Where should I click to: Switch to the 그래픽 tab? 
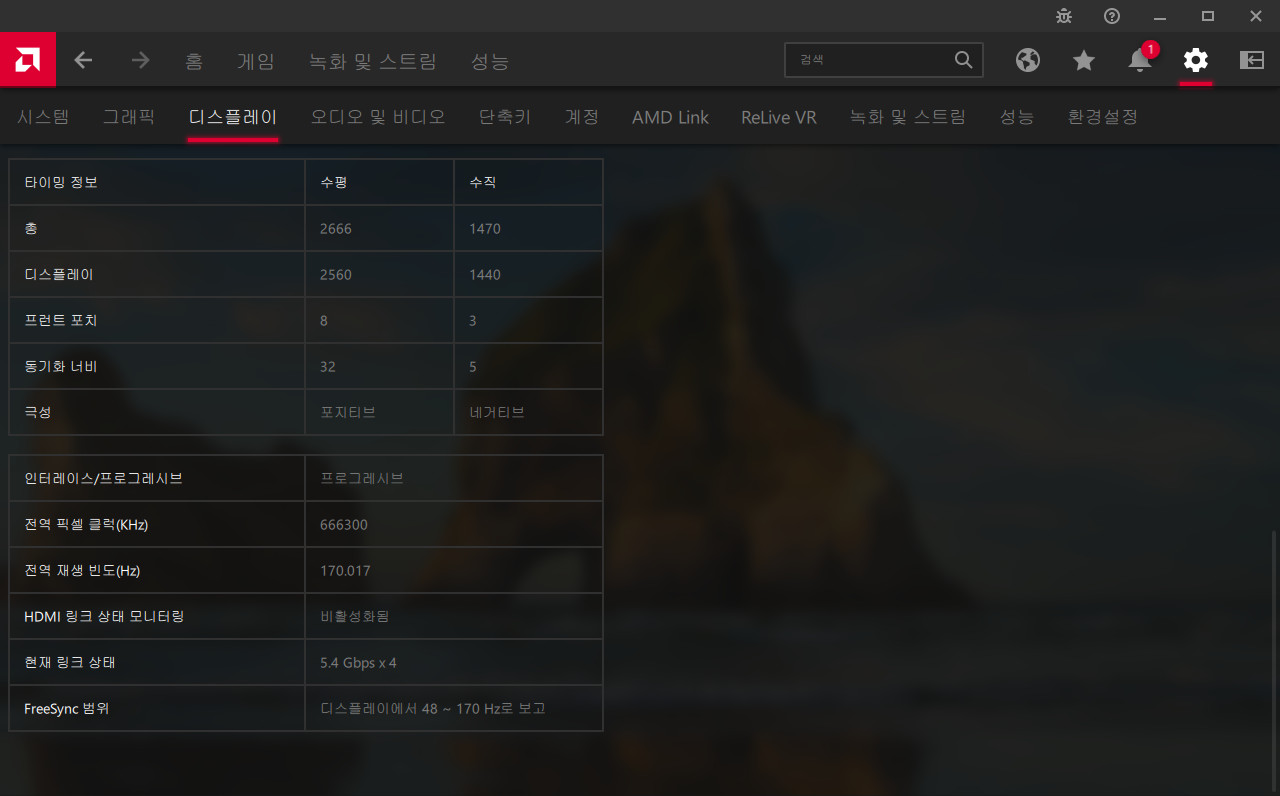click(129, 117)
